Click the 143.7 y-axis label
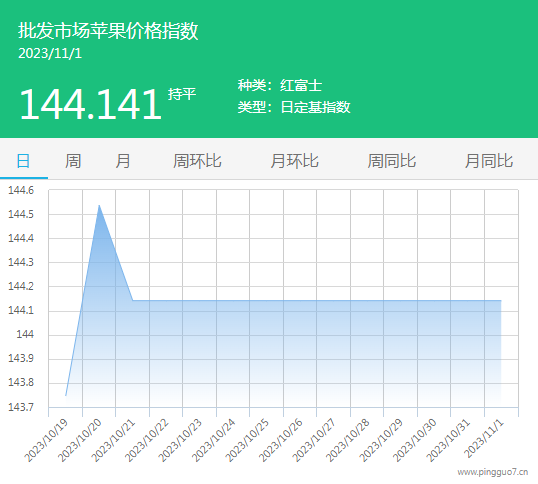The image size is (538, 484). coord(21,407)
